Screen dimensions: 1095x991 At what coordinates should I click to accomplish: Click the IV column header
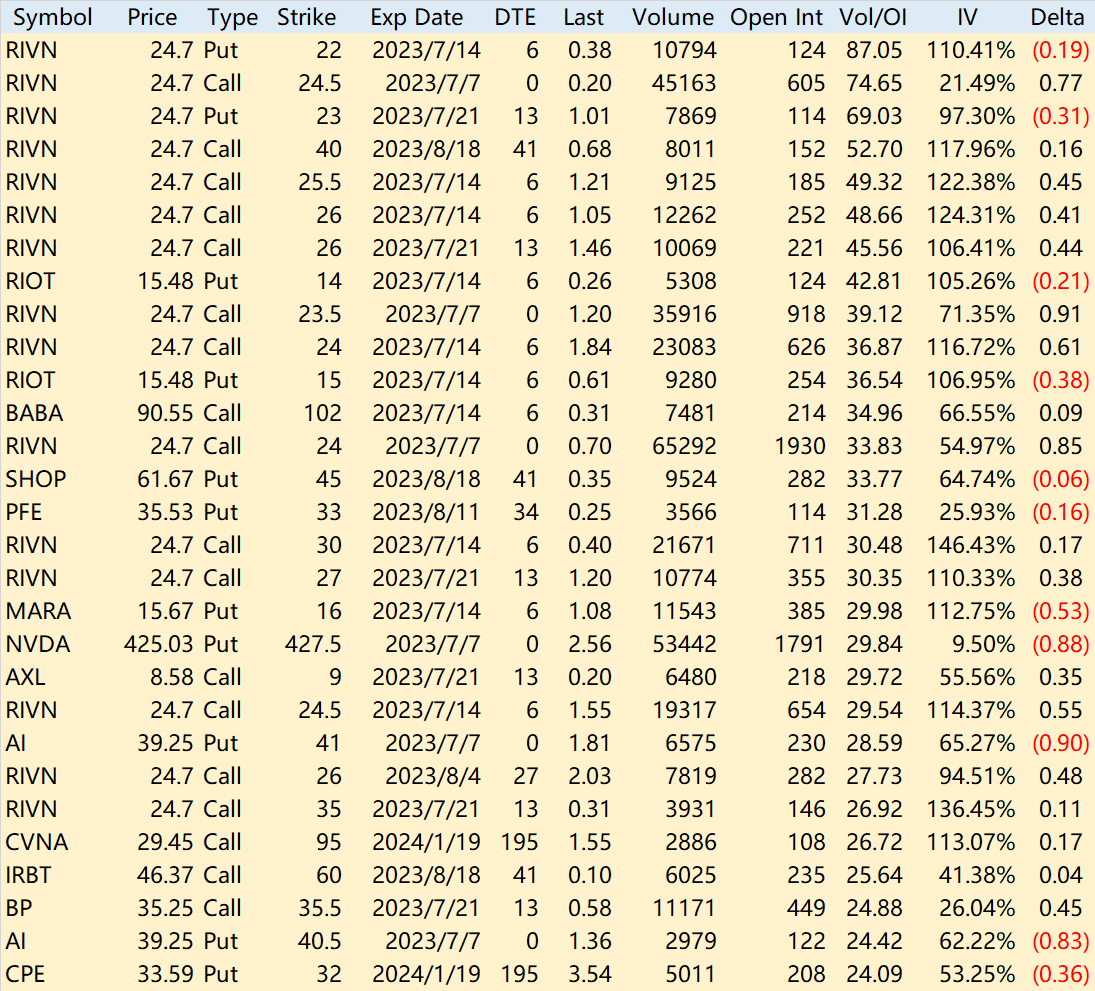tap(967, 17)
